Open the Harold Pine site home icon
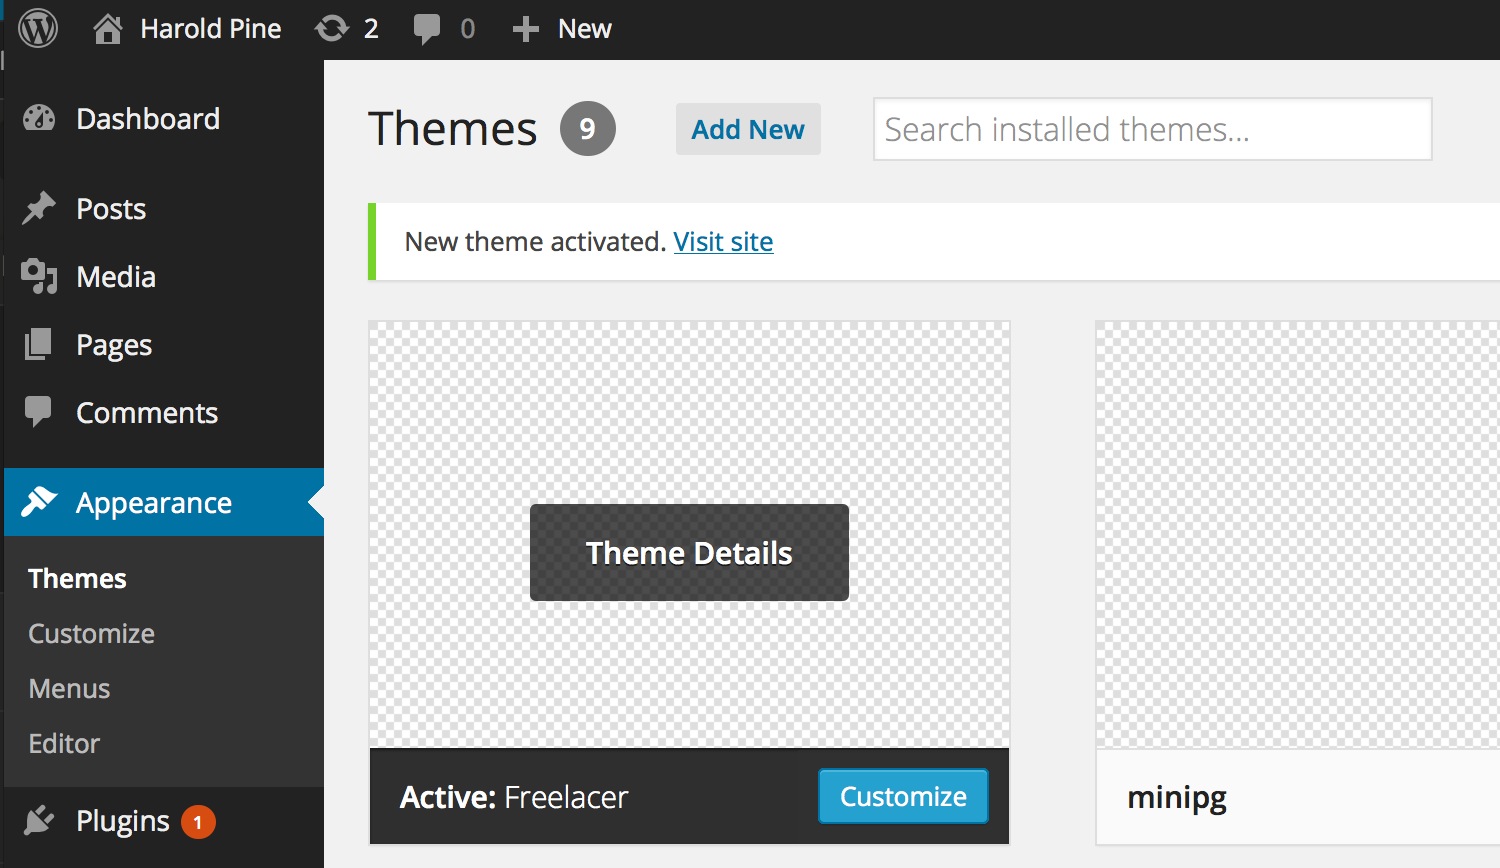This screenshot has height=868, width=1500. [108, 29]
